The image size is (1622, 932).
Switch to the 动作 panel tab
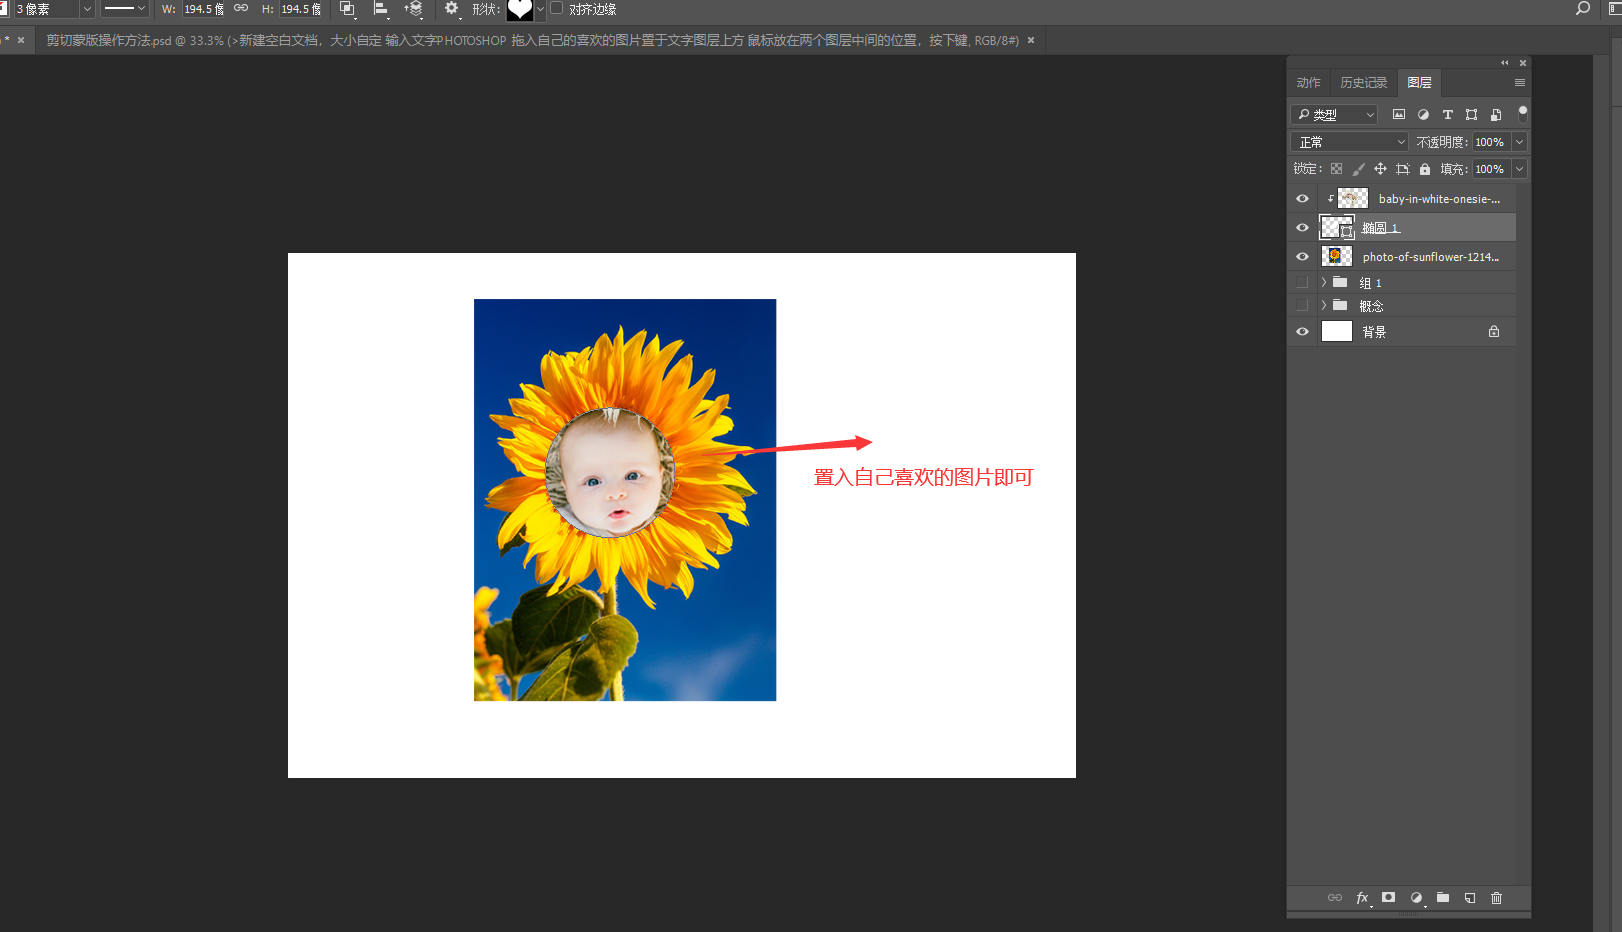pos(1308,83)
